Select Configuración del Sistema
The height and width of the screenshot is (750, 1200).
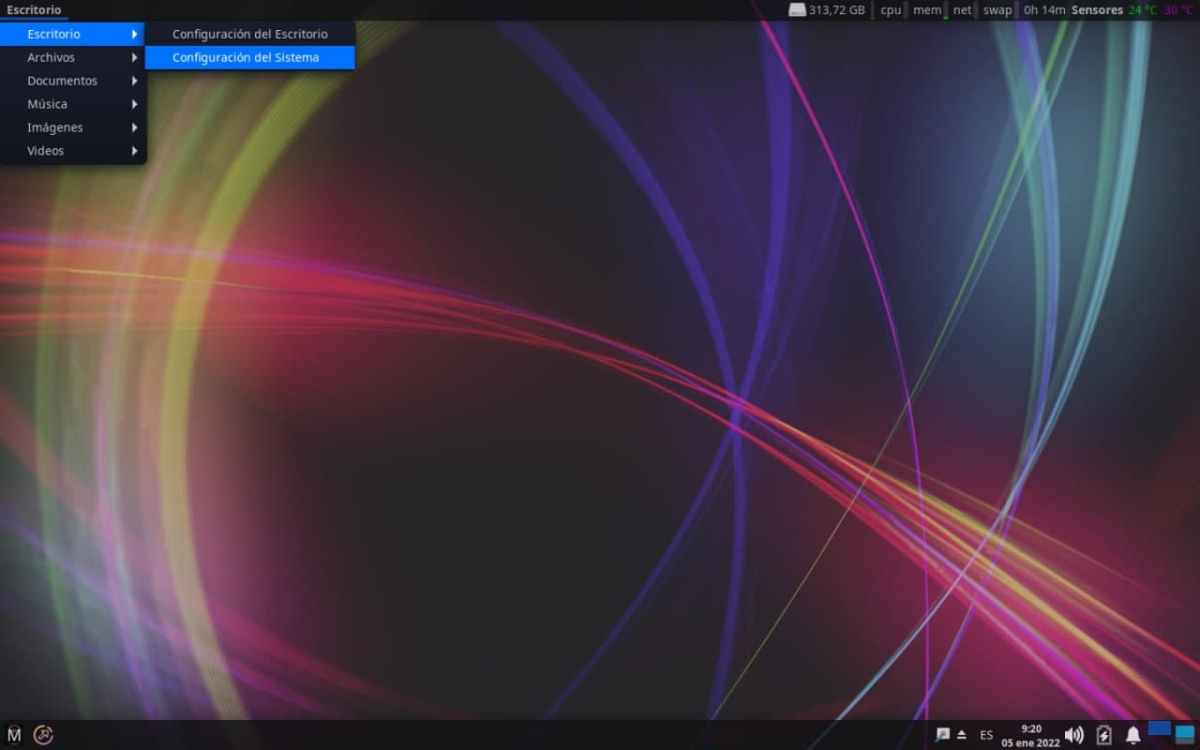click(246, 58)
